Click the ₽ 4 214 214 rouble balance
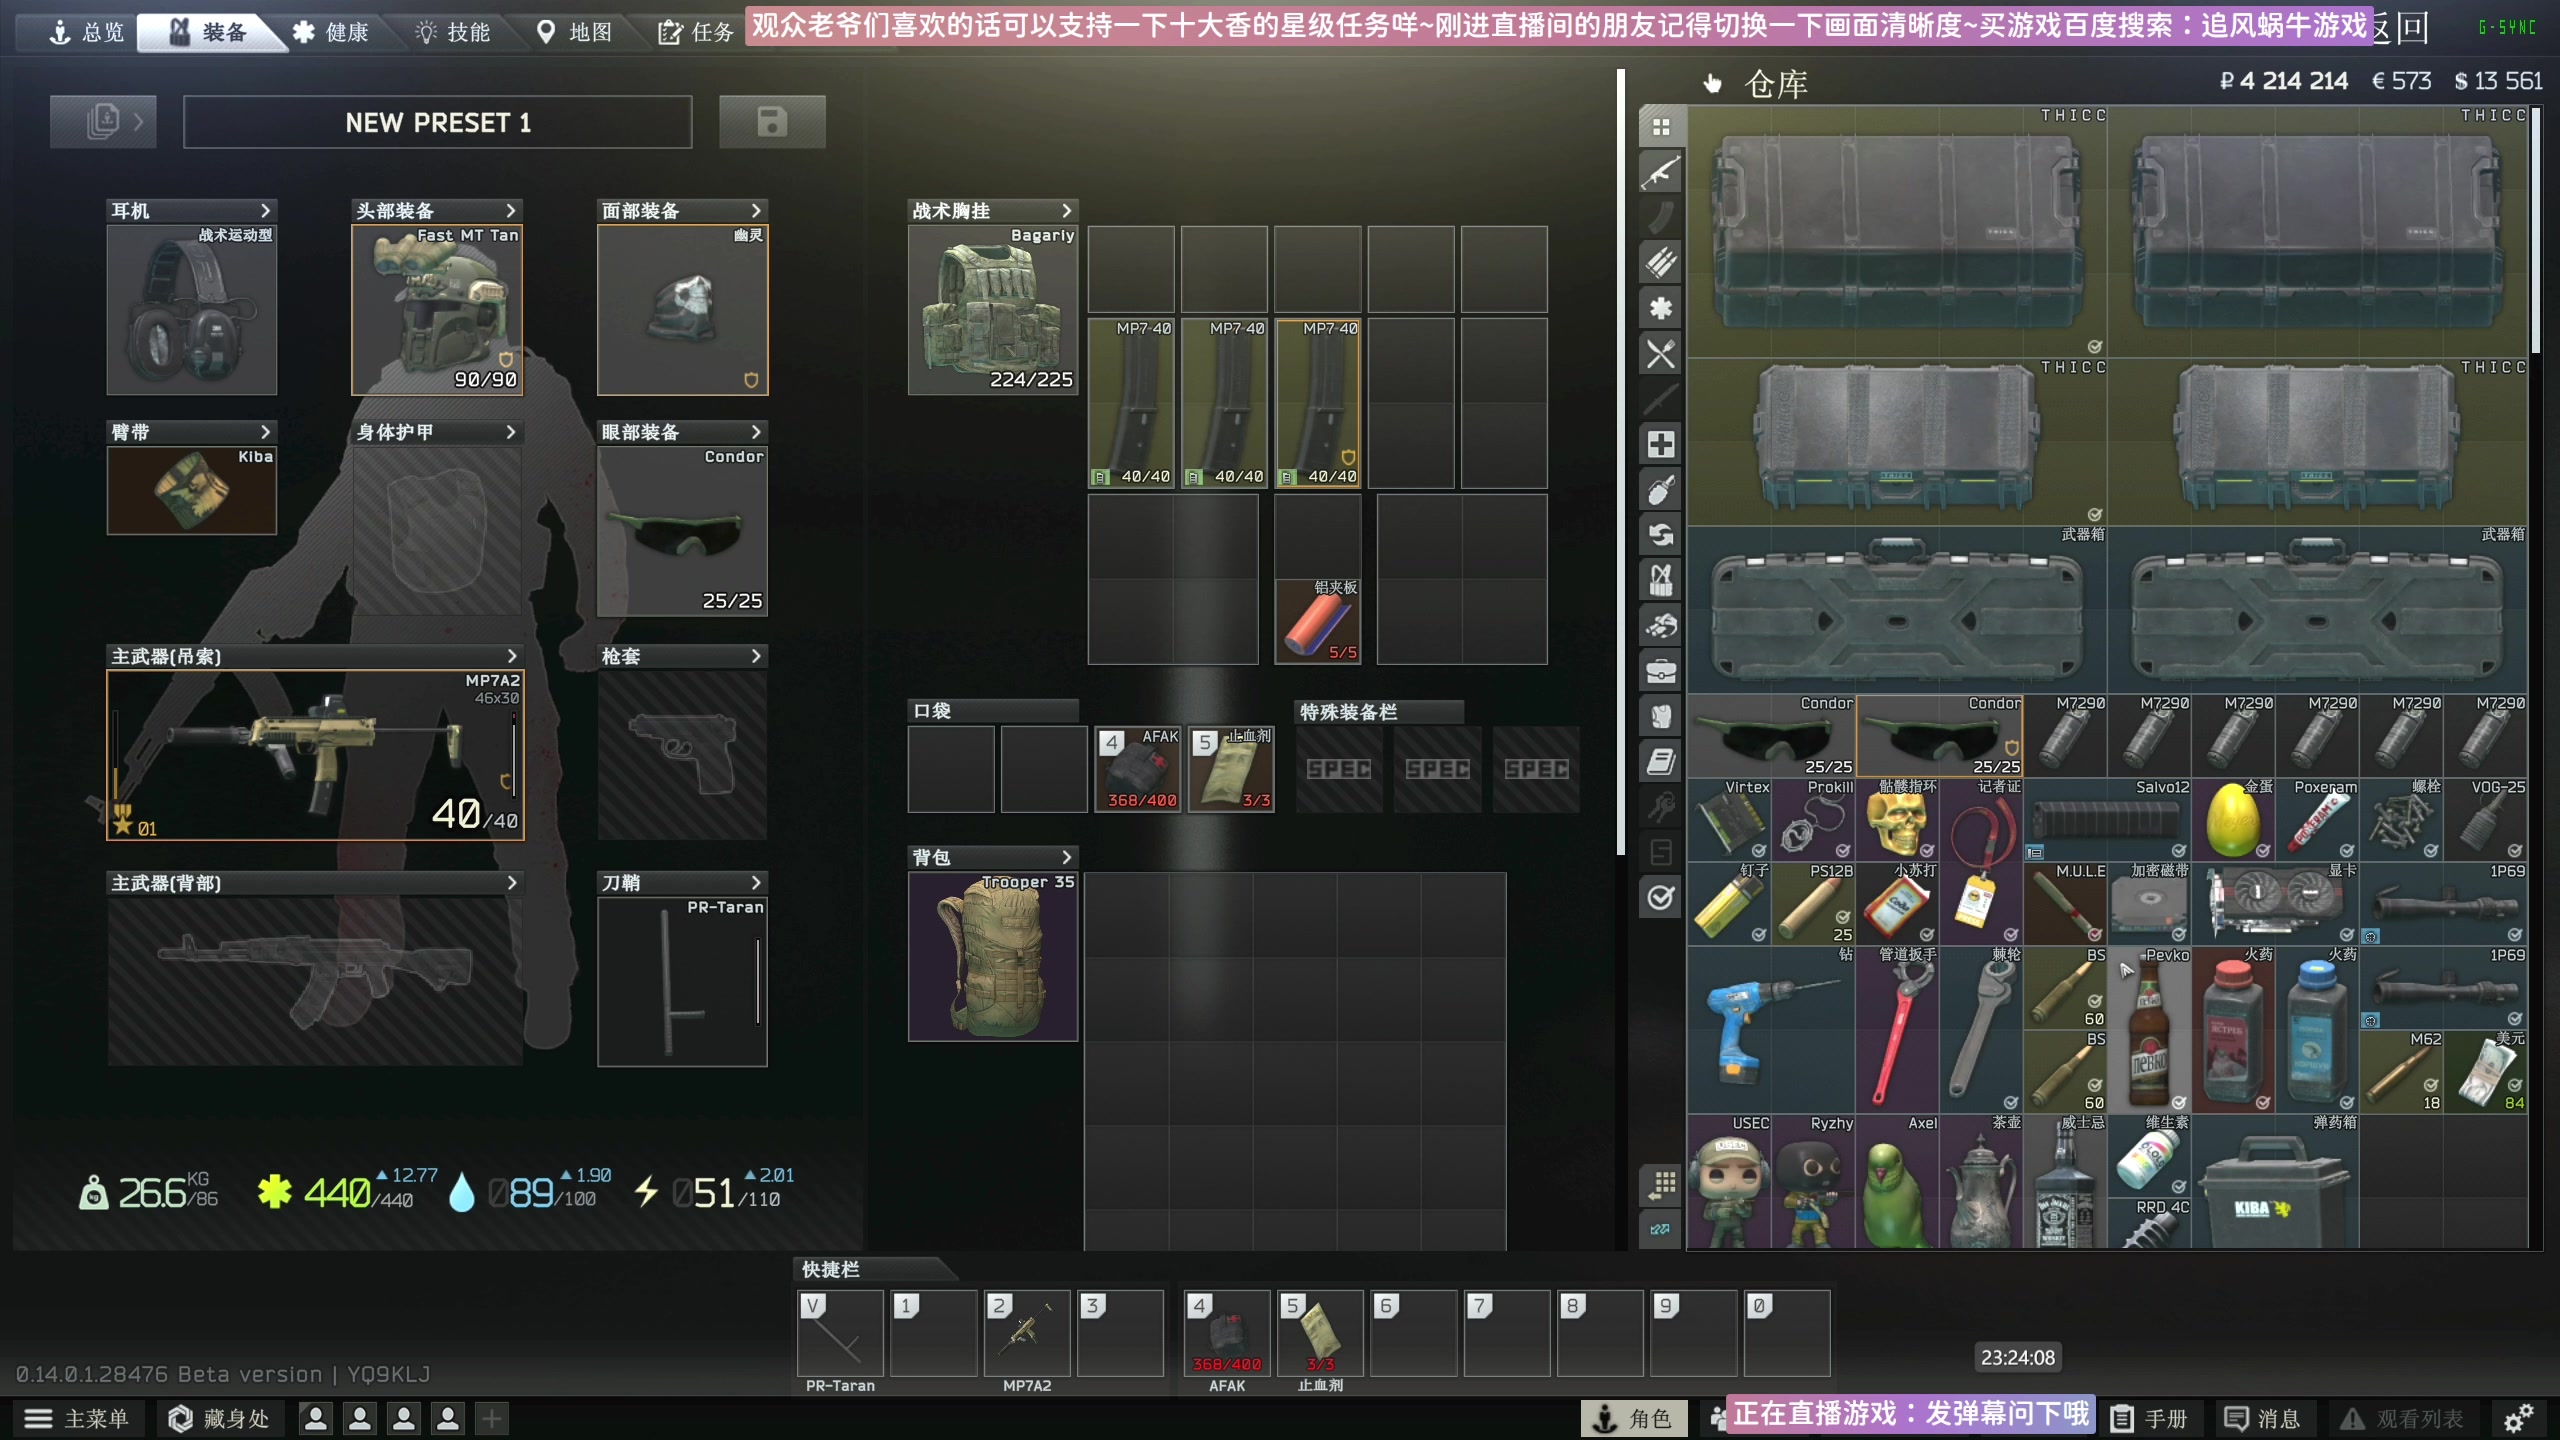 pyautogui.click(x=2283, y=82)
